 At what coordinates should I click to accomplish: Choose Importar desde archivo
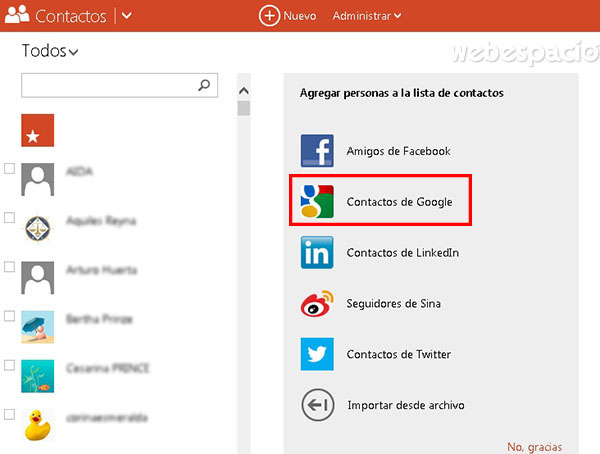(x=406, y=405)
